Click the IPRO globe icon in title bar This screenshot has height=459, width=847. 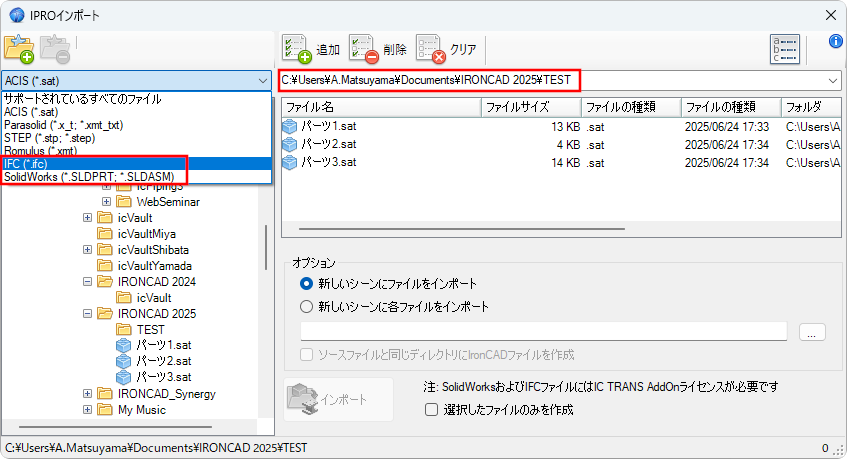(17, 15)
